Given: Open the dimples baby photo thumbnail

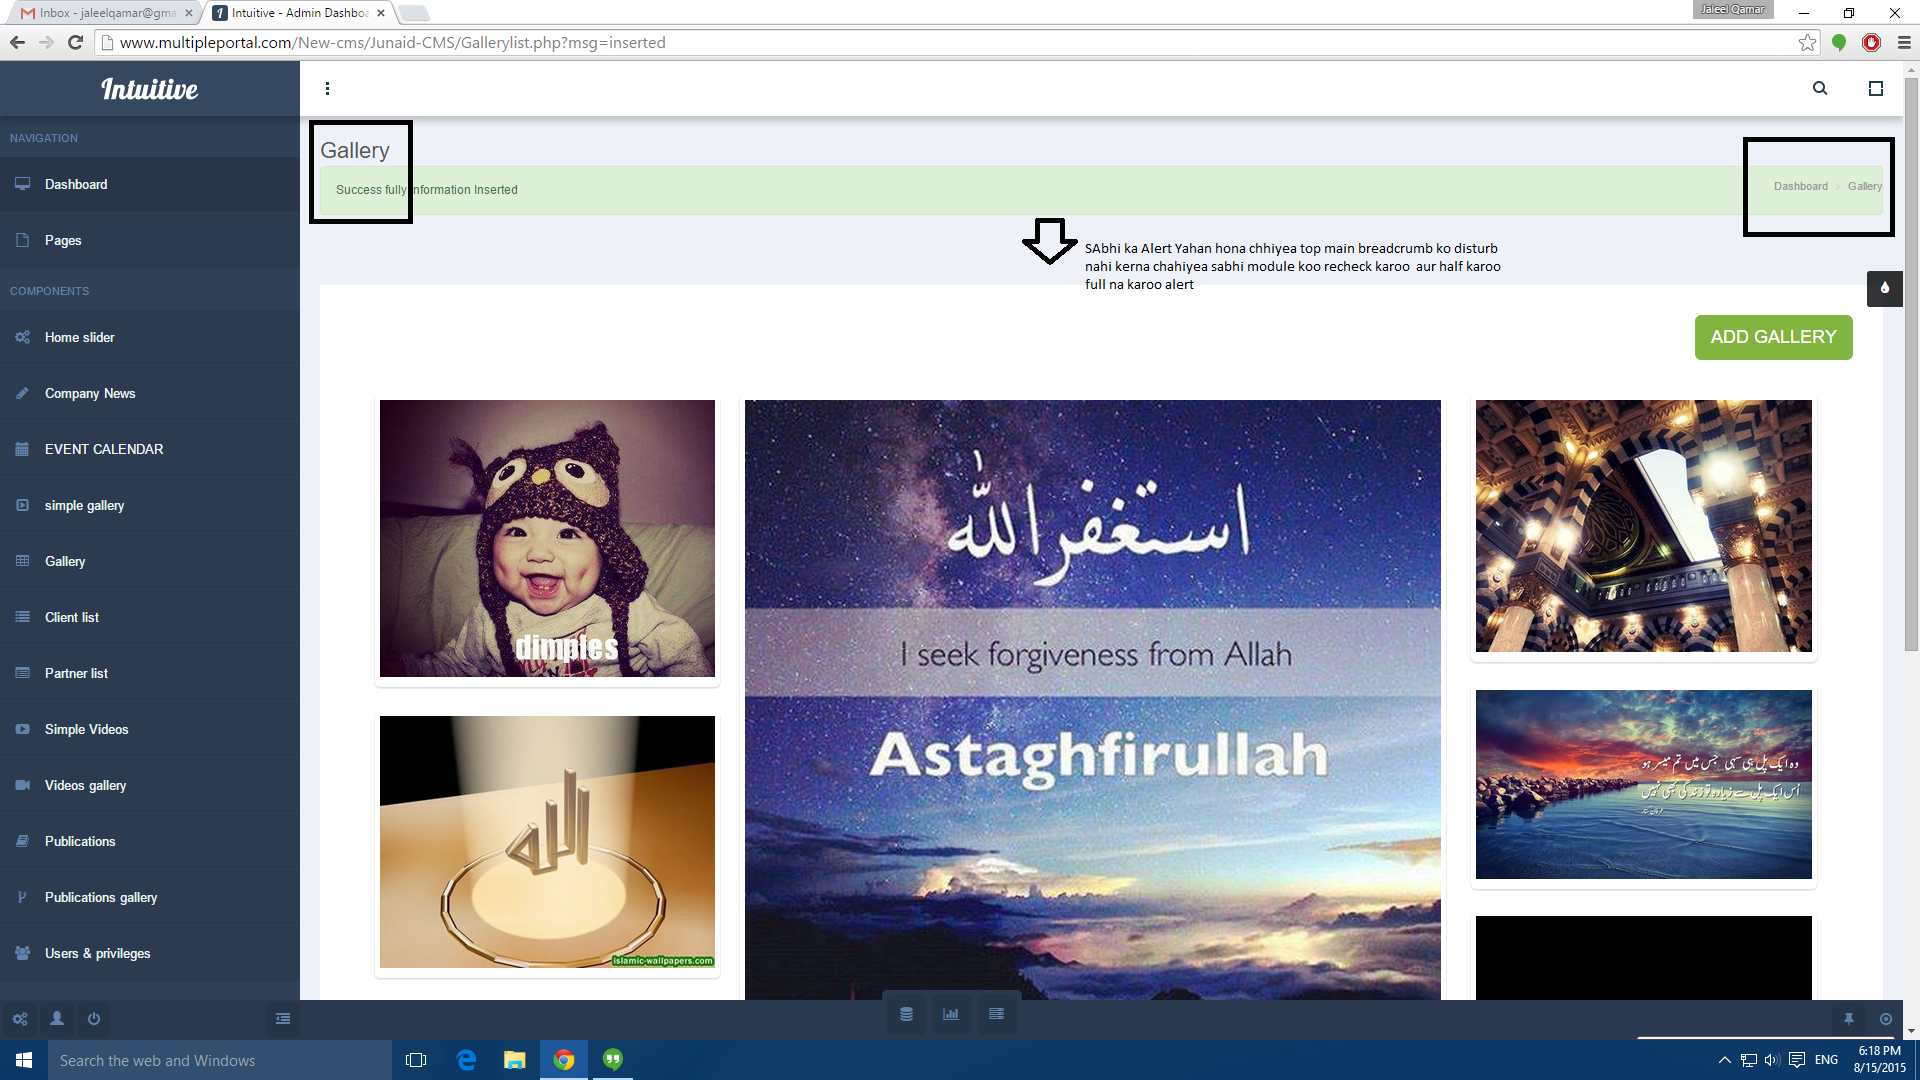Looking at the screenshot, I should point(547,538).
